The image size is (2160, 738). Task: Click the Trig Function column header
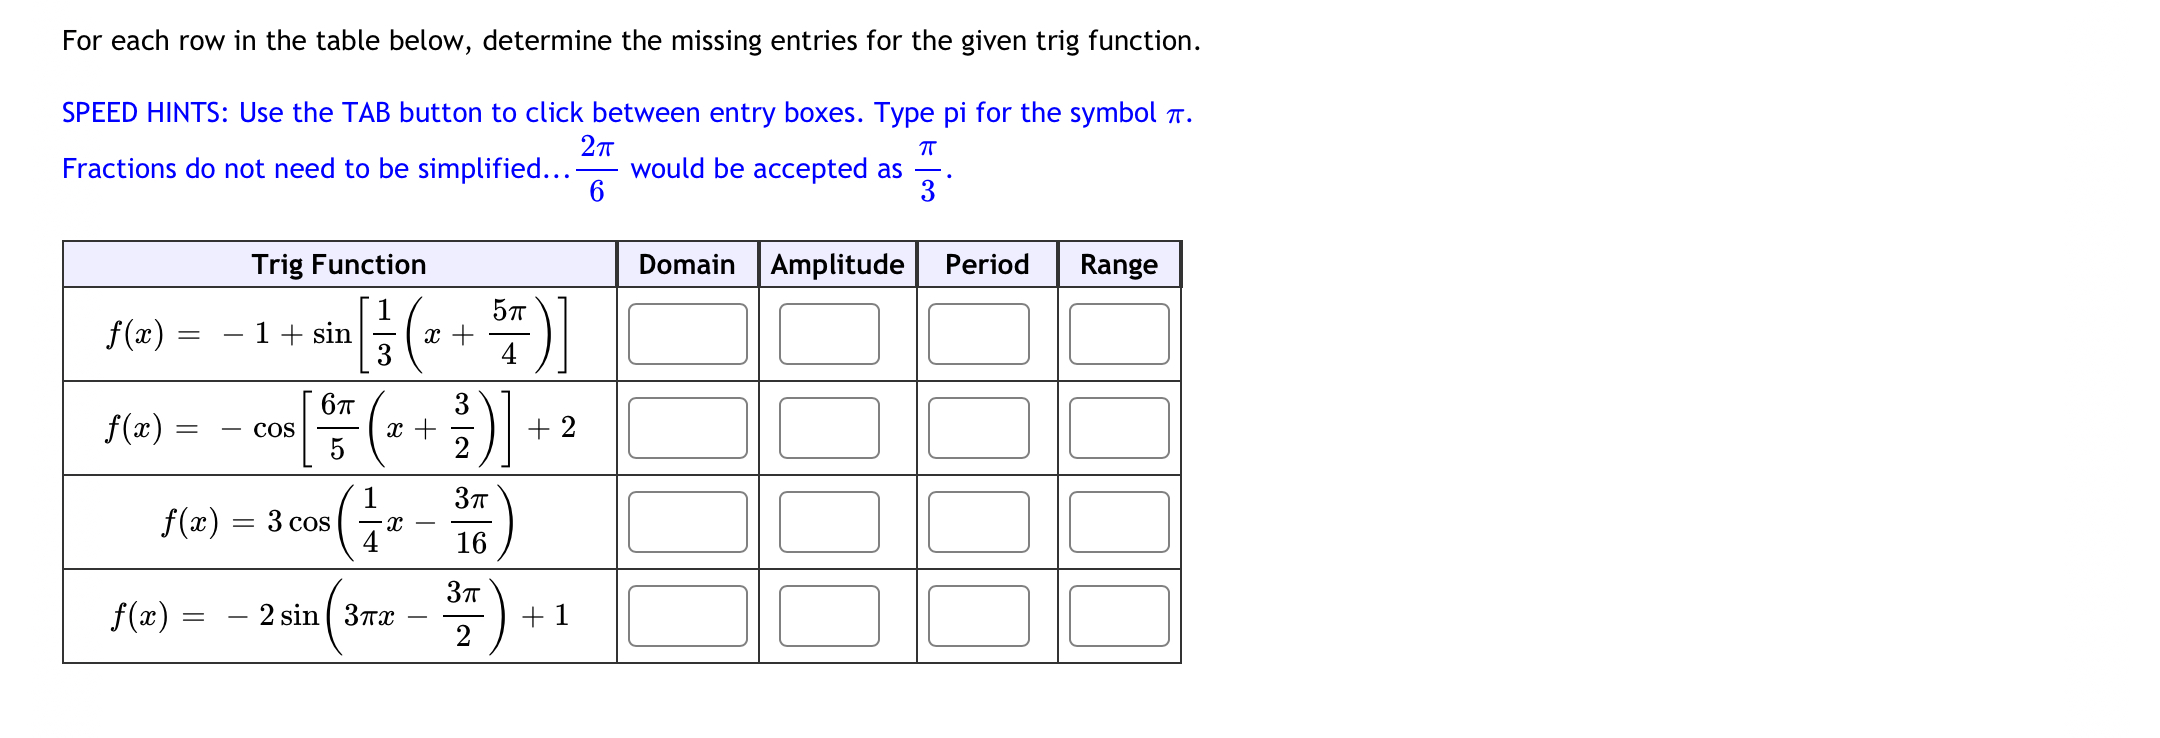339,265
